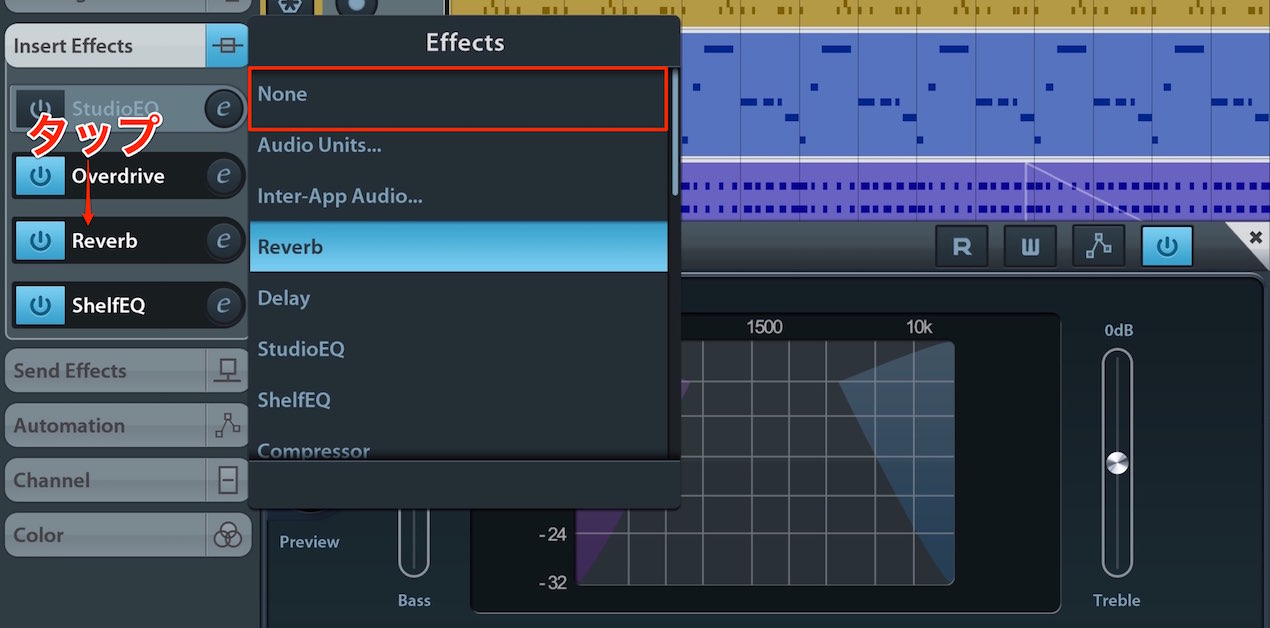
Task: Select the Reverb insert slot
Action: [x=128, y=241]
